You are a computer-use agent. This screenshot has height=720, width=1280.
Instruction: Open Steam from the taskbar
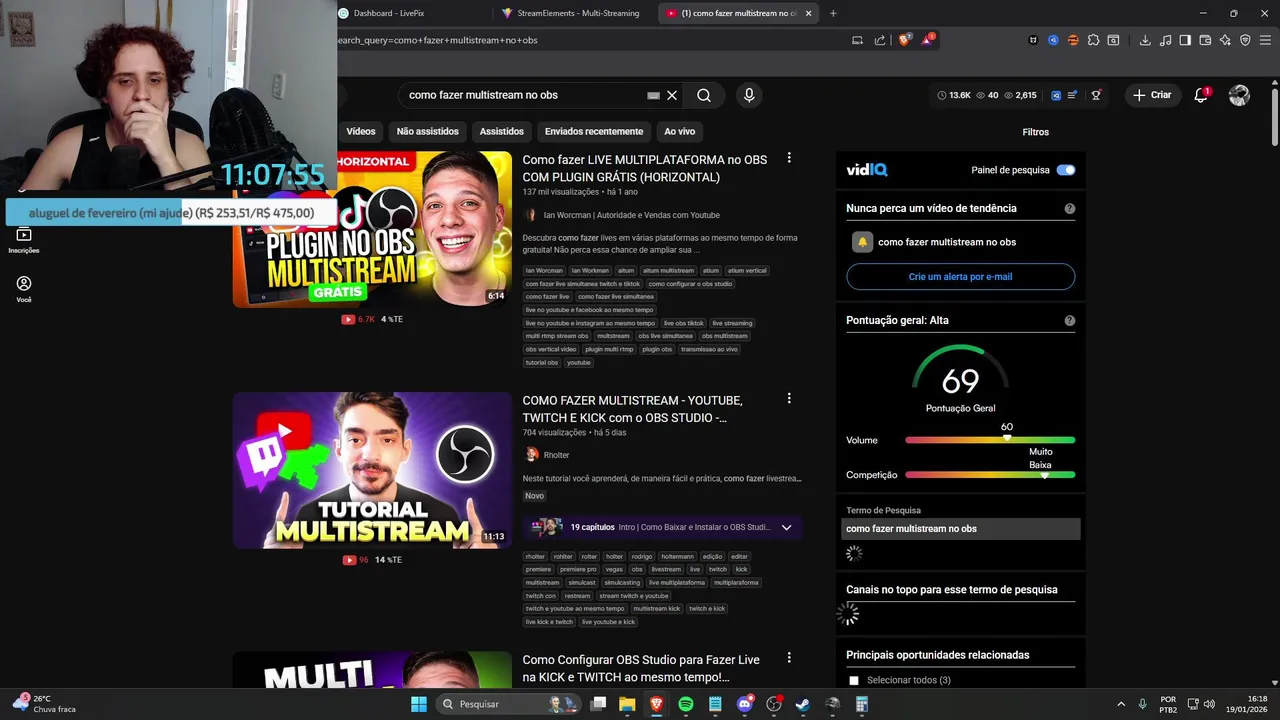(x=802, y=704)
